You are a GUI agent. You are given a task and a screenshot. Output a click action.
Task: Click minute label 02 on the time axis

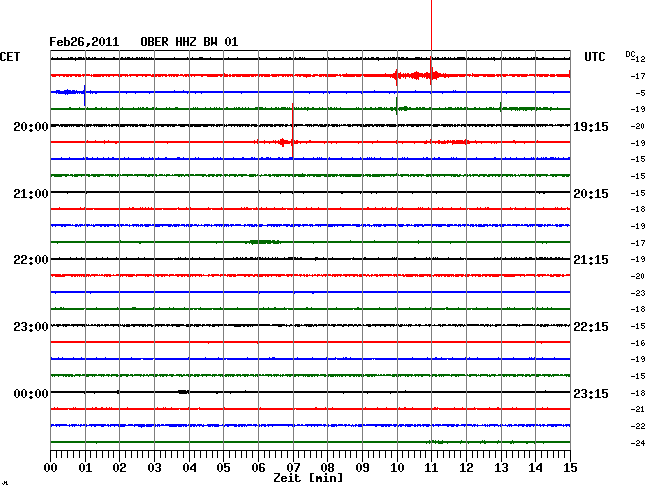point(119,467)
